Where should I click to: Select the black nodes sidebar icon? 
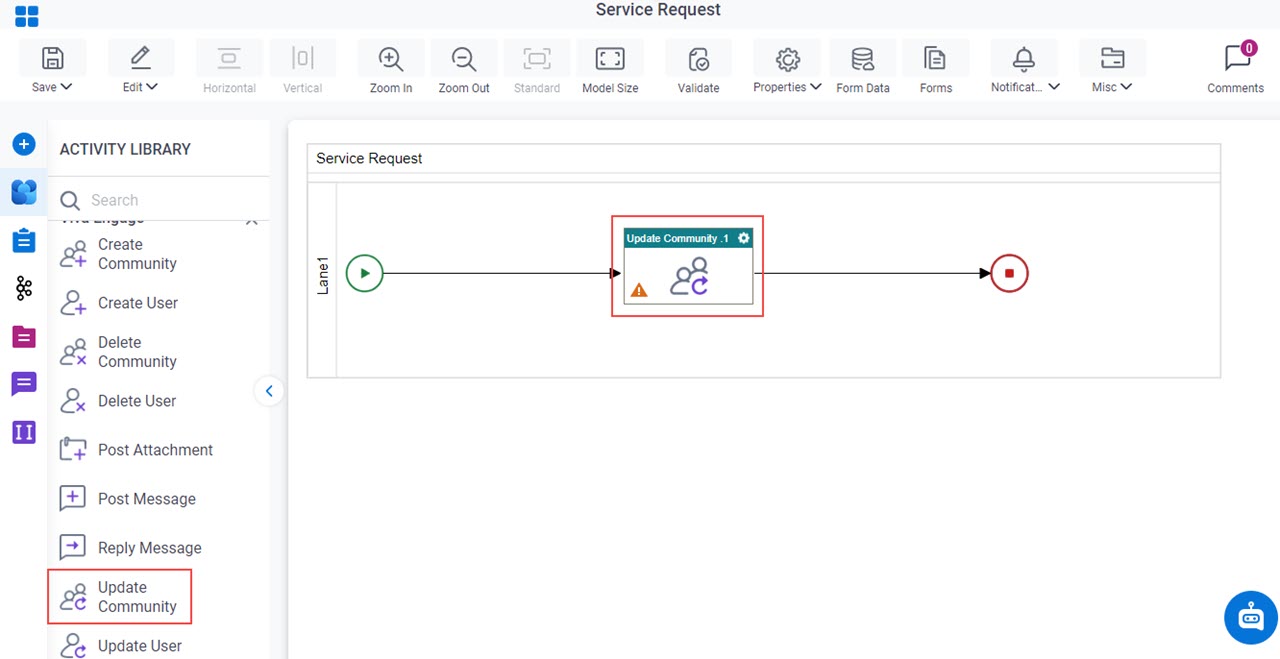24,289
